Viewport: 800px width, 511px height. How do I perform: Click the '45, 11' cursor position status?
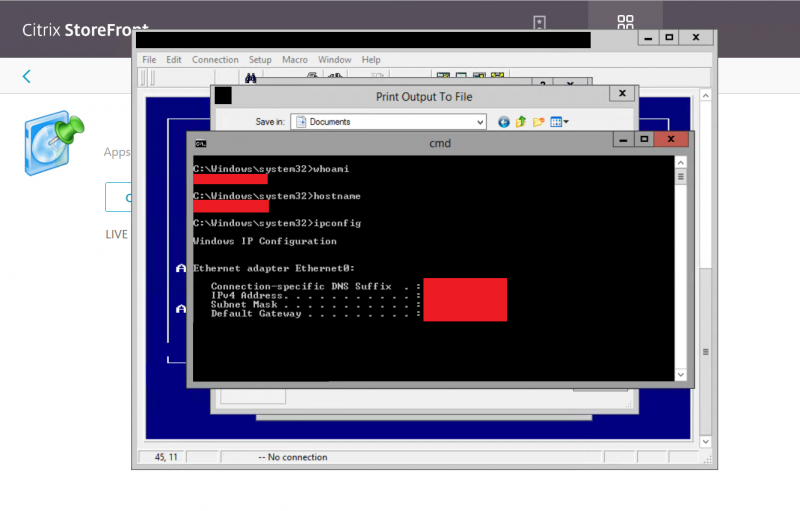(166, 457)
